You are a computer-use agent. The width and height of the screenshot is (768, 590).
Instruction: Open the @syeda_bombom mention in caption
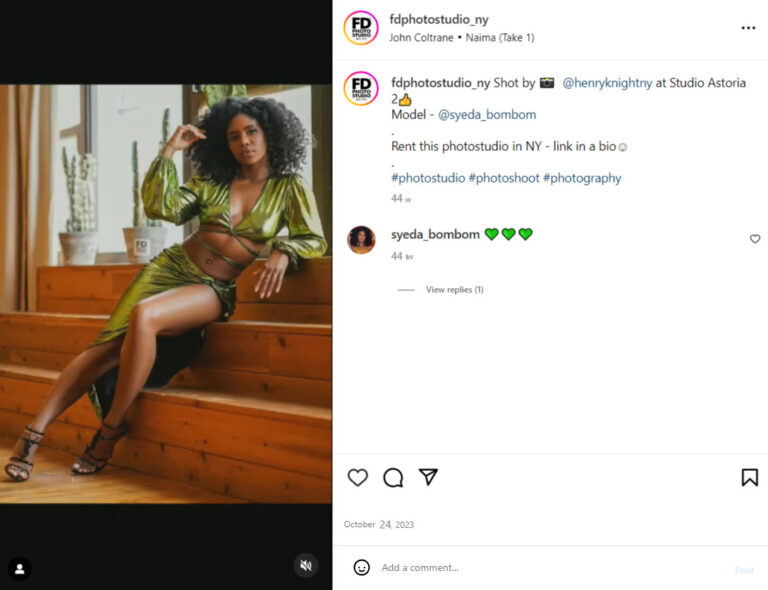487,114
